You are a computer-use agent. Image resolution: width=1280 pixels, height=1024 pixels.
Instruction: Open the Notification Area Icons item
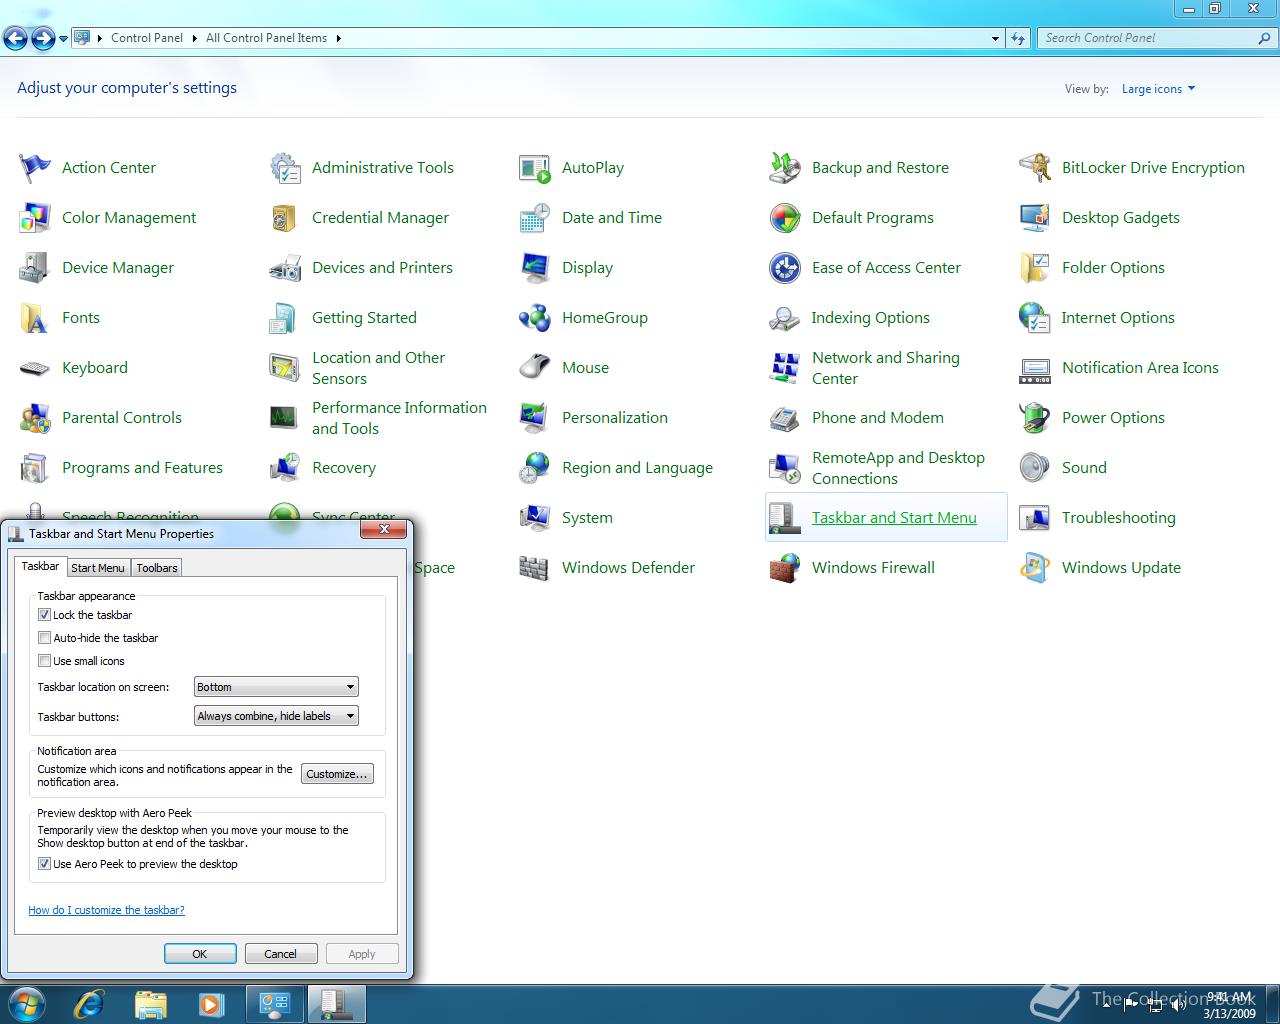(x=1119, y=368)
